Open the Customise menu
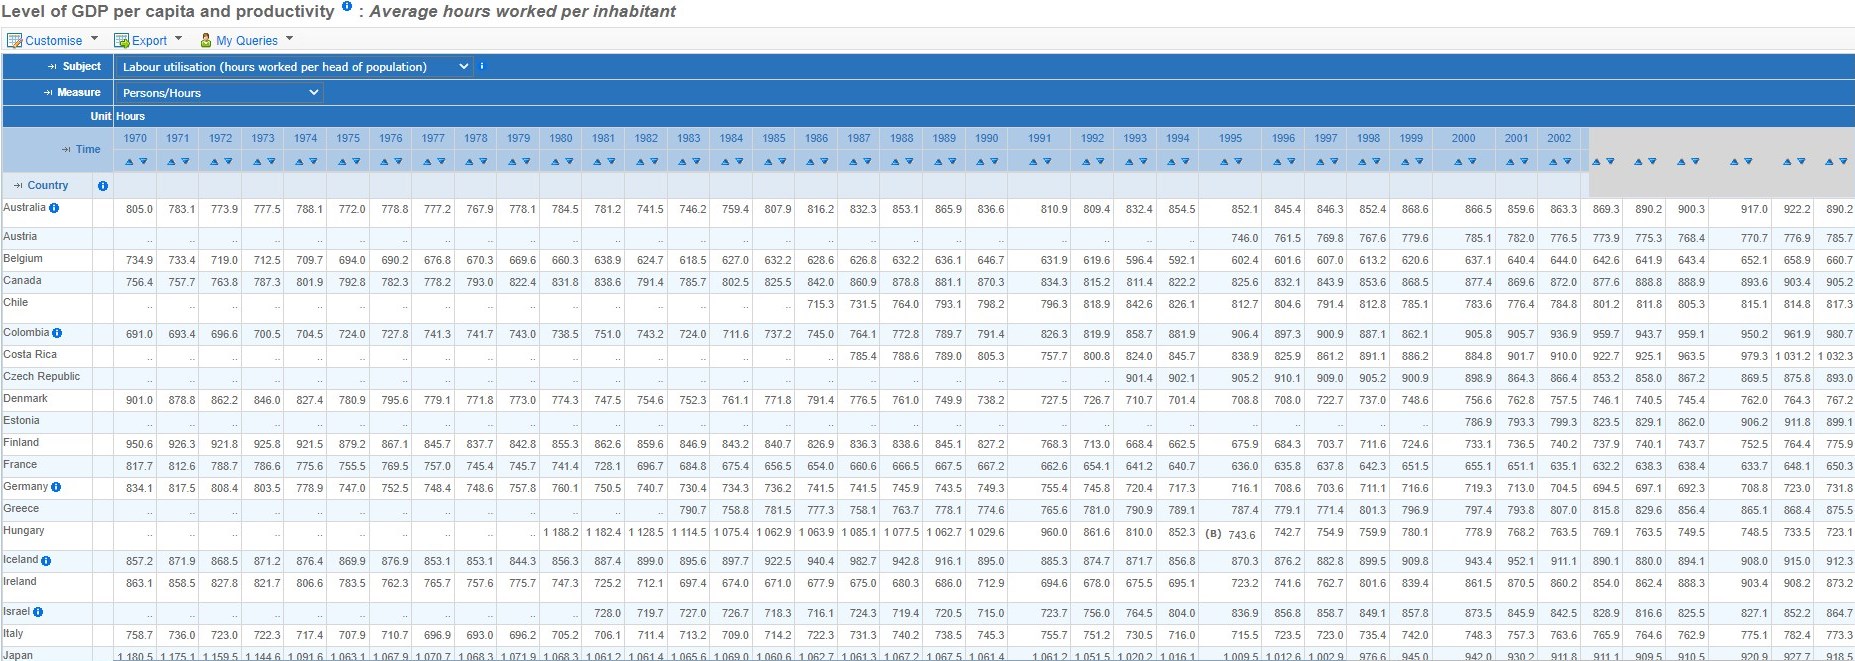Viewport: 1855px width, 661px height. coord(52,41)
